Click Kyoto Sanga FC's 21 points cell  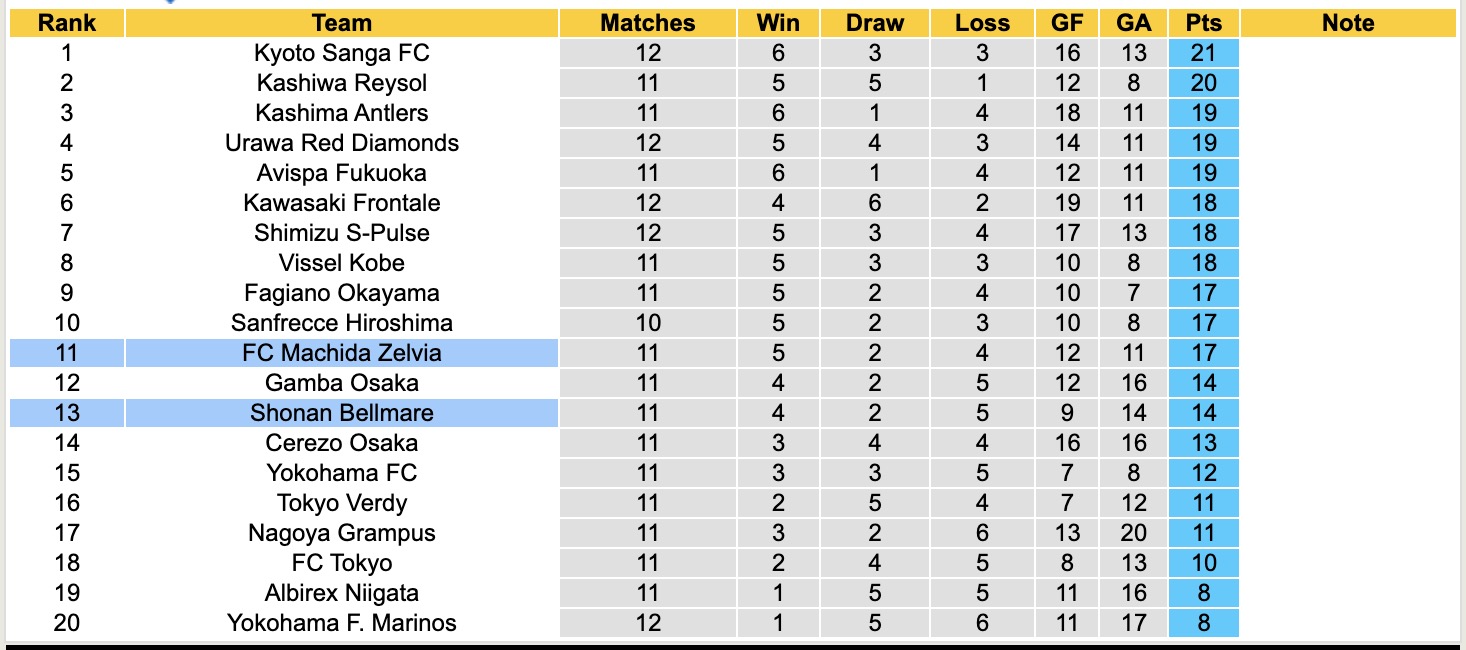1203,53
